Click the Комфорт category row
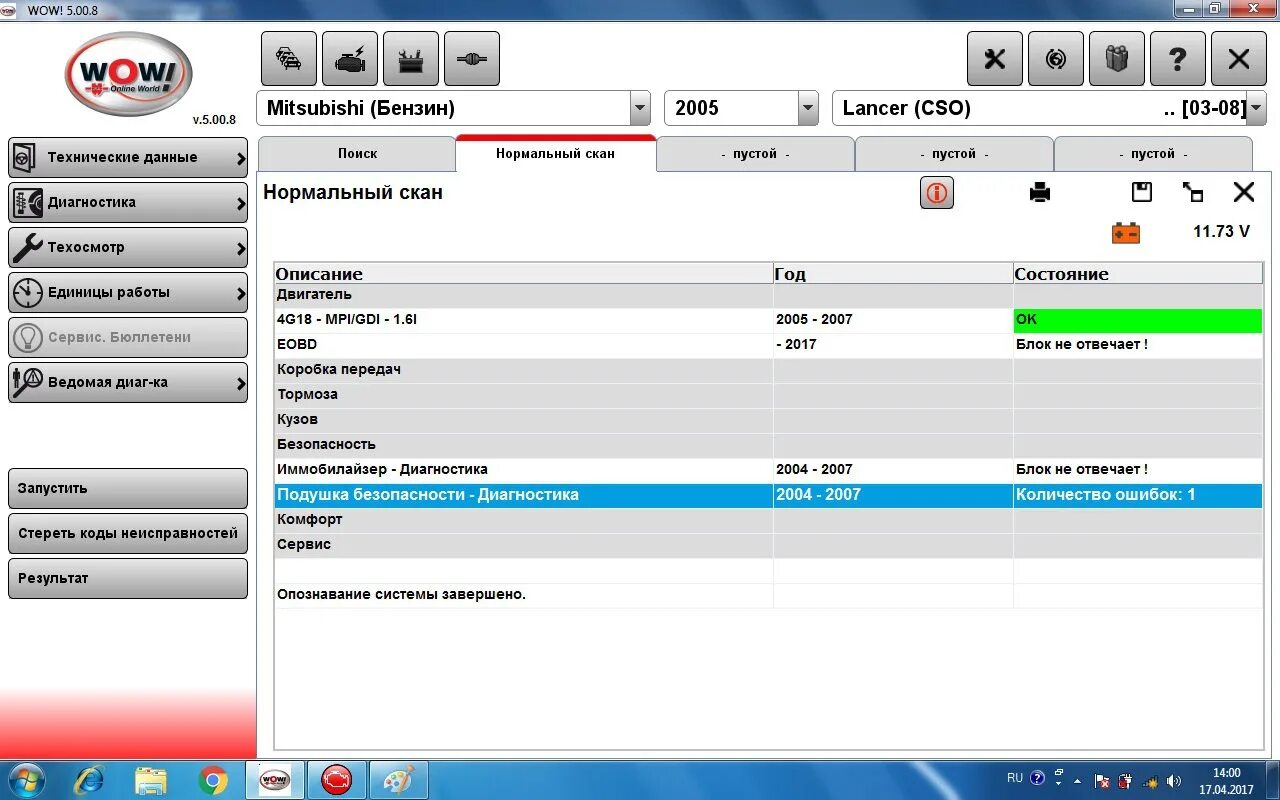This screenshot has height=800, width=1280. (768, 520)
